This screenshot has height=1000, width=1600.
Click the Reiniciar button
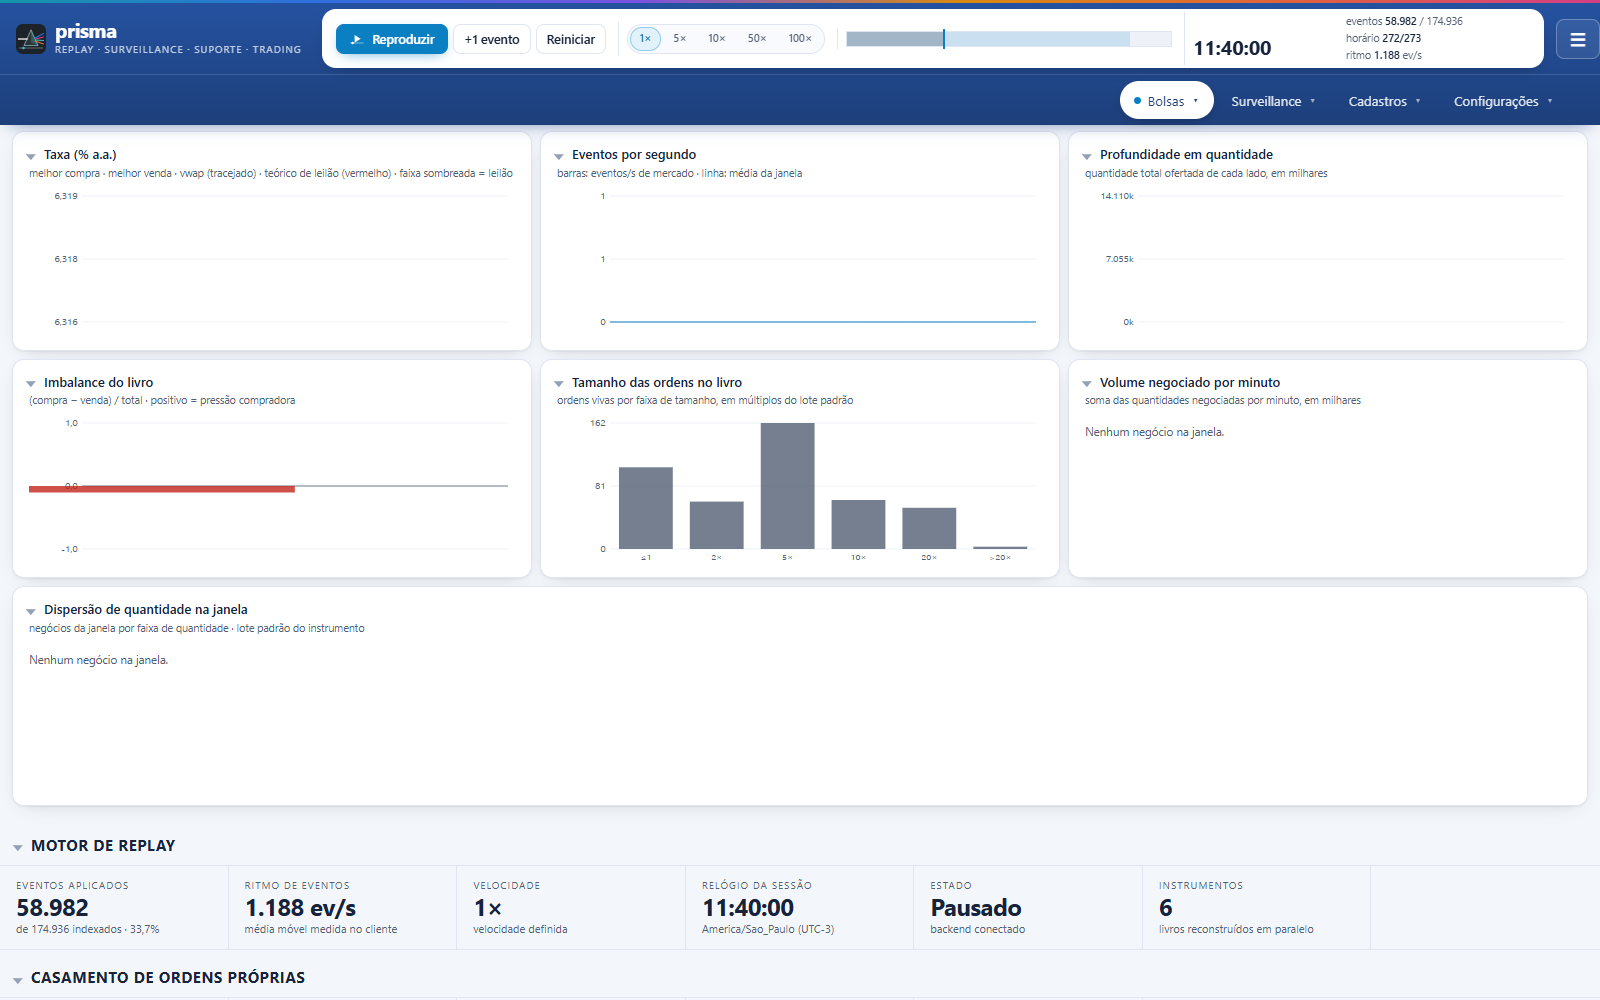(x=571, y=39)
